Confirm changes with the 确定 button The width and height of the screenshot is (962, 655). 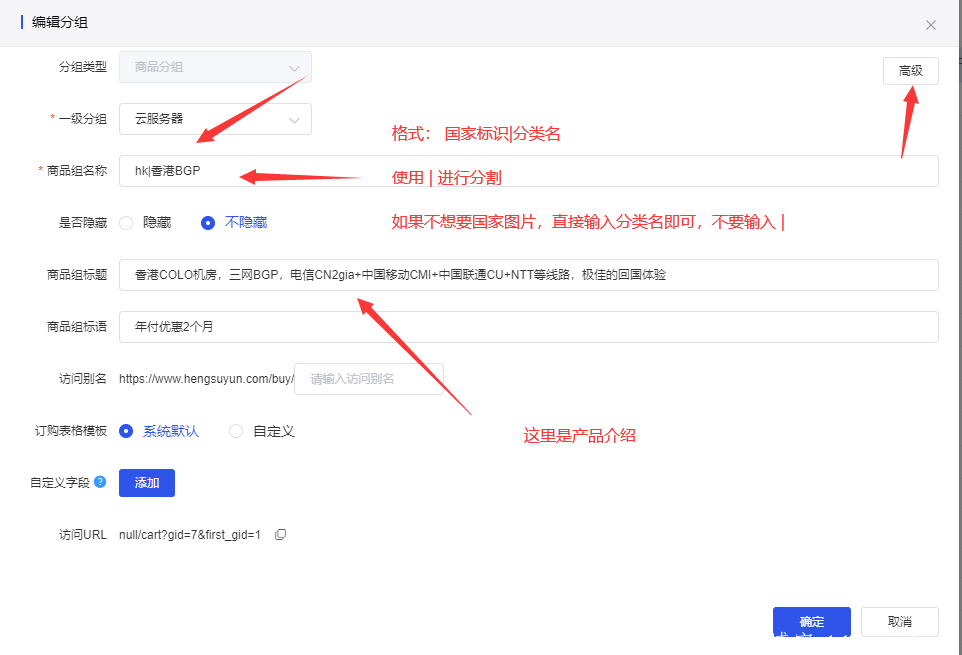(x=811, y=622)
